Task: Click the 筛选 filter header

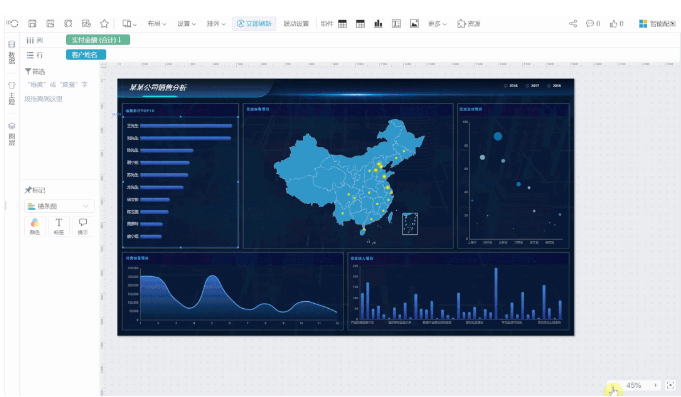Action: point(35,71)
